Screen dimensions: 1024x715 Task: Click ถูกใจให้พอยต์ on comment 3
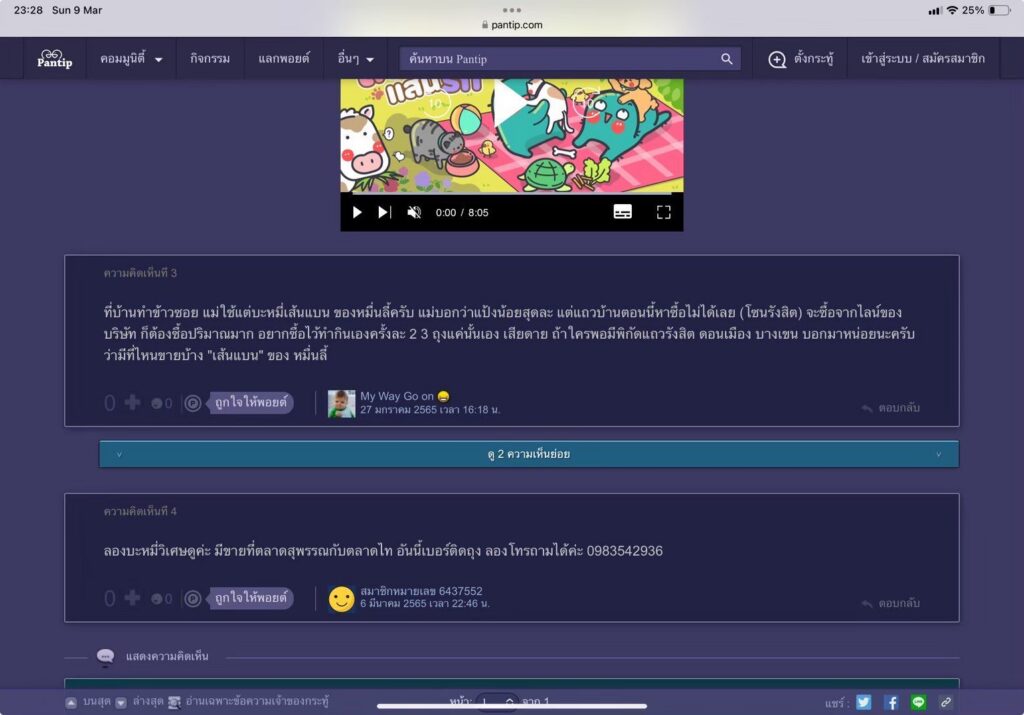[251, 403]
